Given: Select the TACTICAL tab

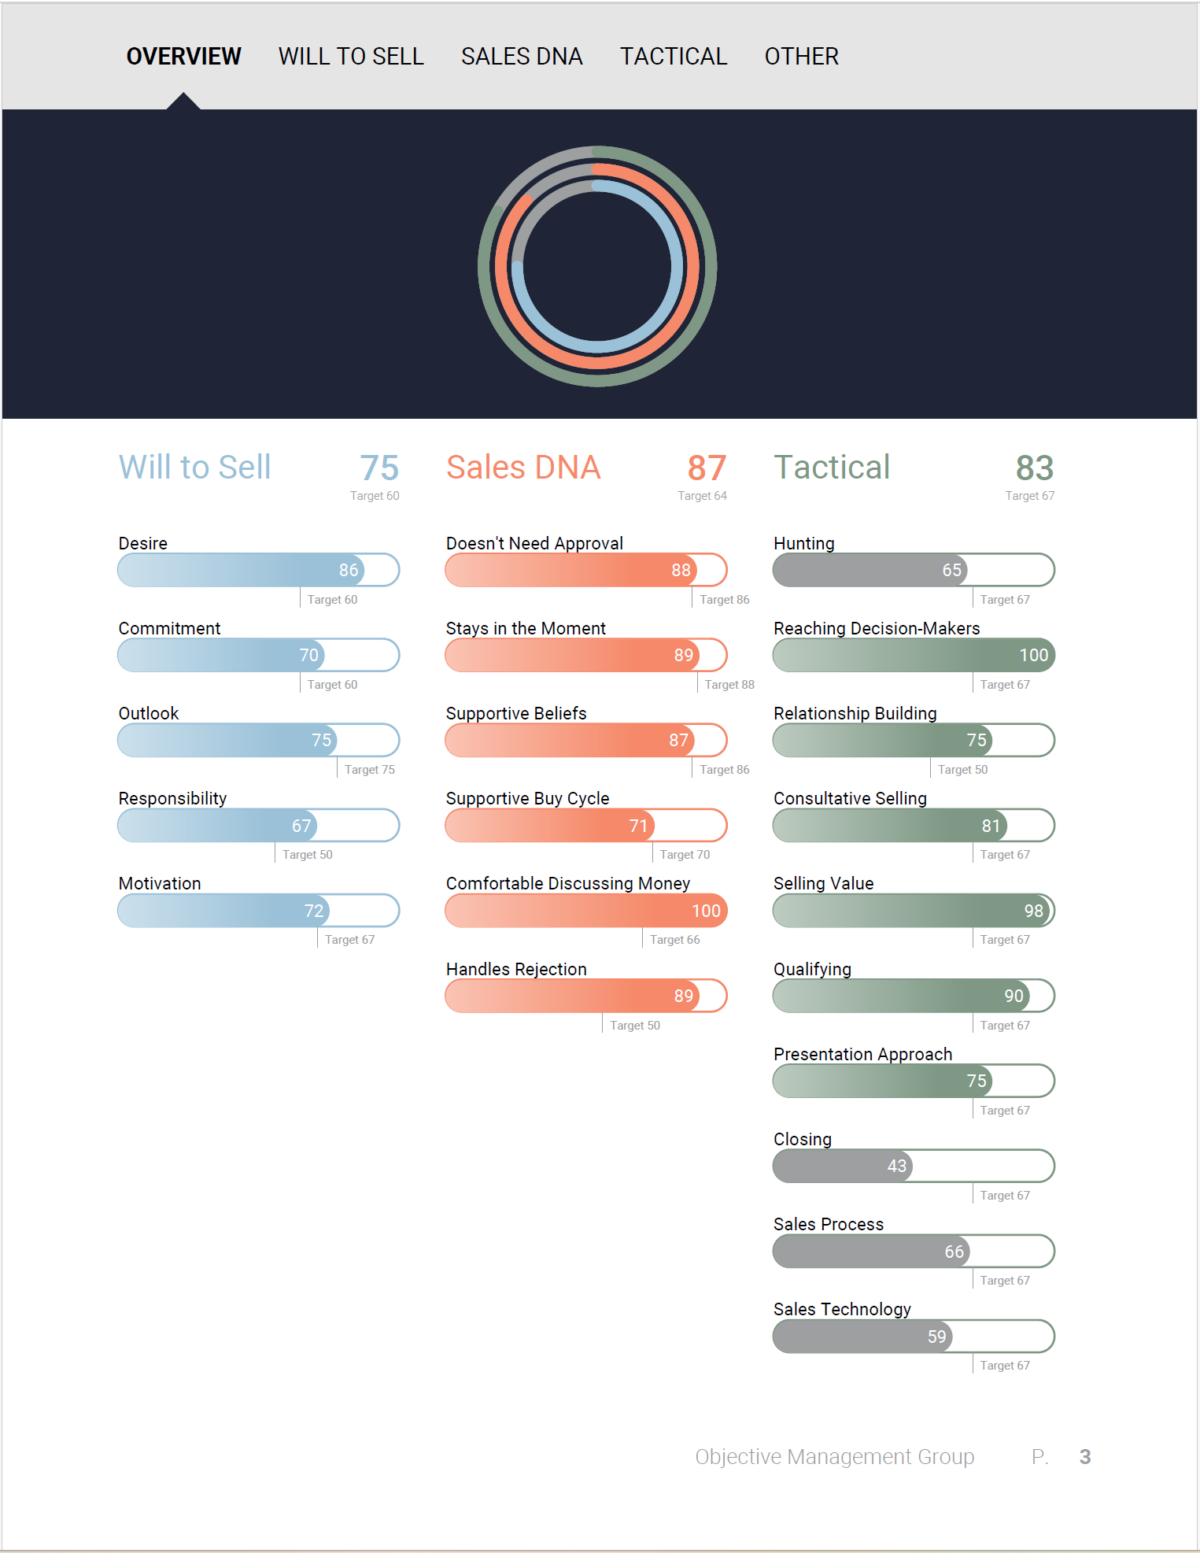Looking at the screenshot, I should [x=673, y=57].
